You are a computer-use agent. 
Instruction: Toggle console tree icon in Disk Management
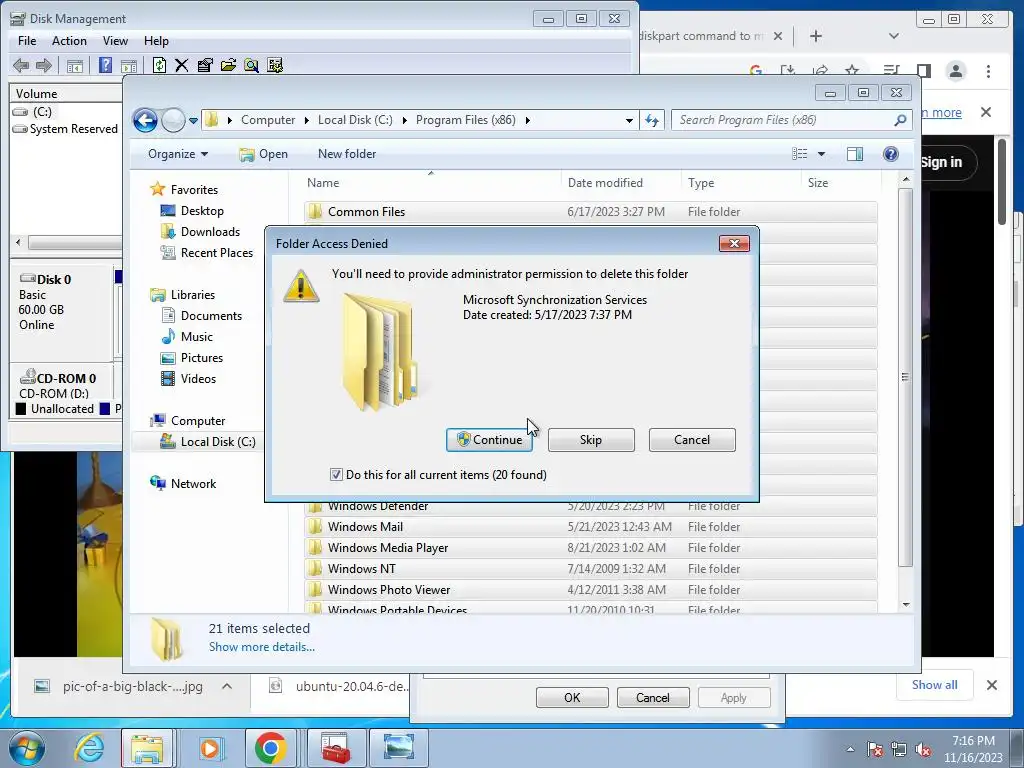tap(75, 65)
